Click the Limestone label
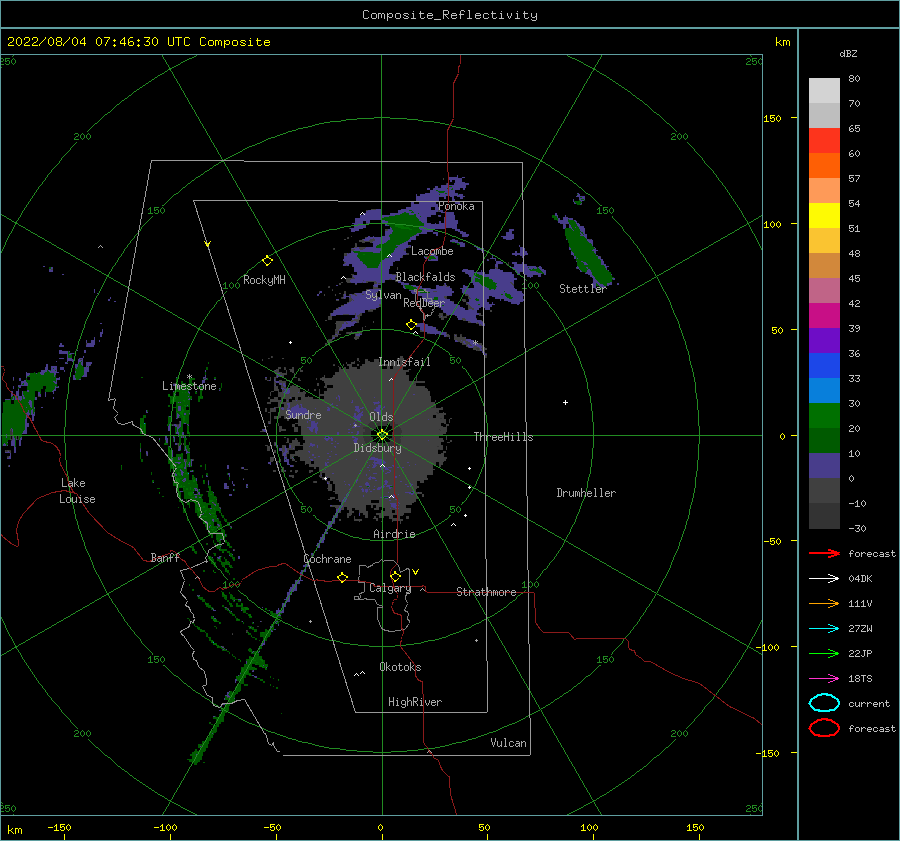 coord(189,386)
